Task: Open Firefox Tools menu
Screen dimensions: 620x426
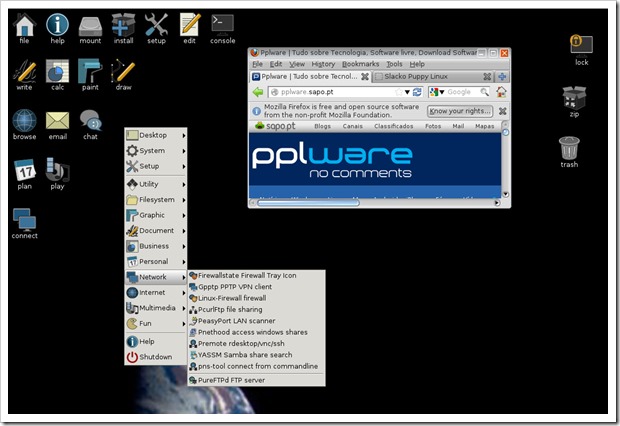Action: 394,64
